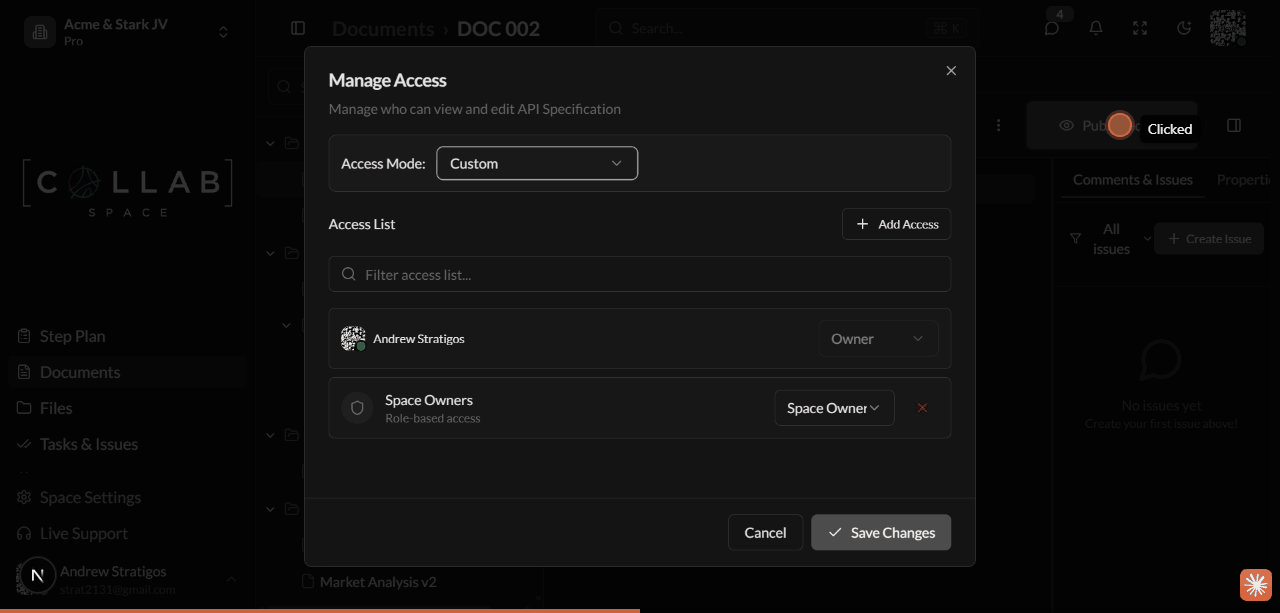Go to Documents in the breadcrumb

click(x=383, y=29)
